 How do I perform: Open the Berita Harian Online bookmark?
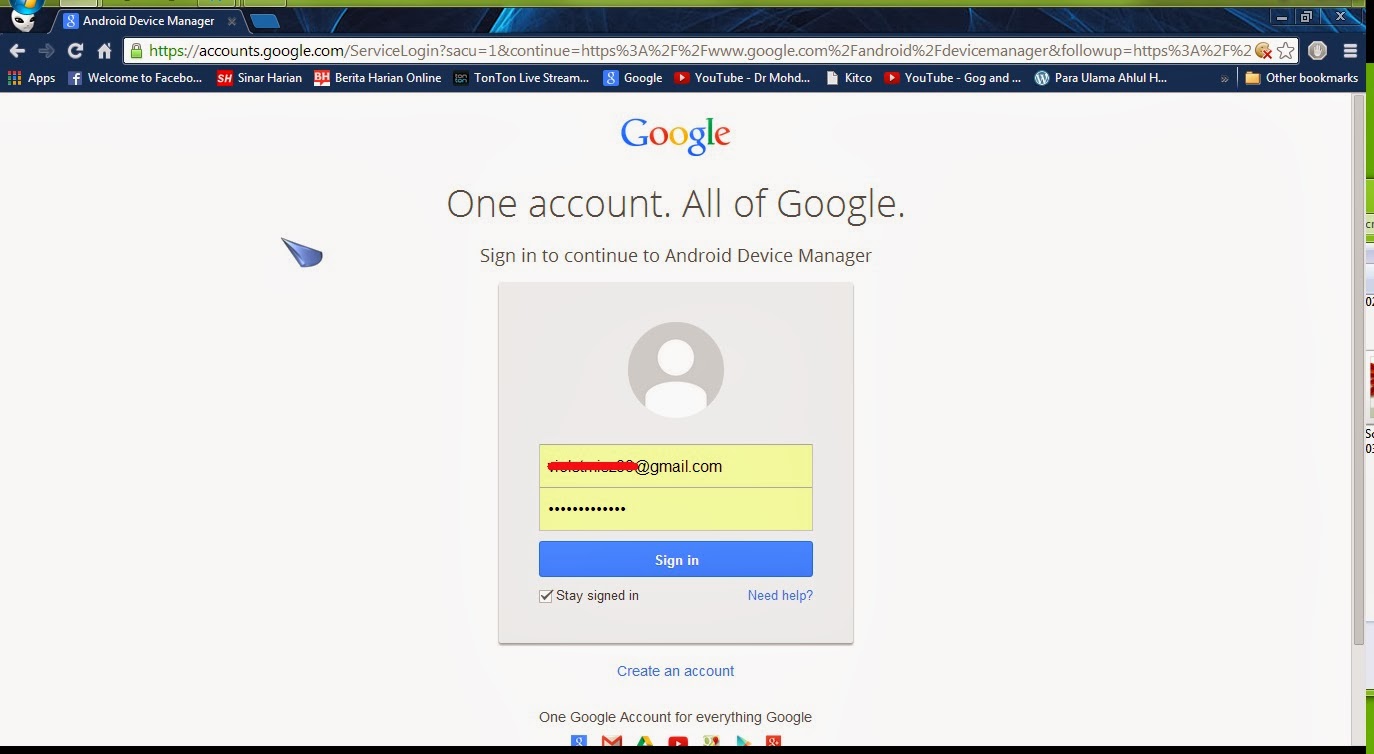click(377, 77)
